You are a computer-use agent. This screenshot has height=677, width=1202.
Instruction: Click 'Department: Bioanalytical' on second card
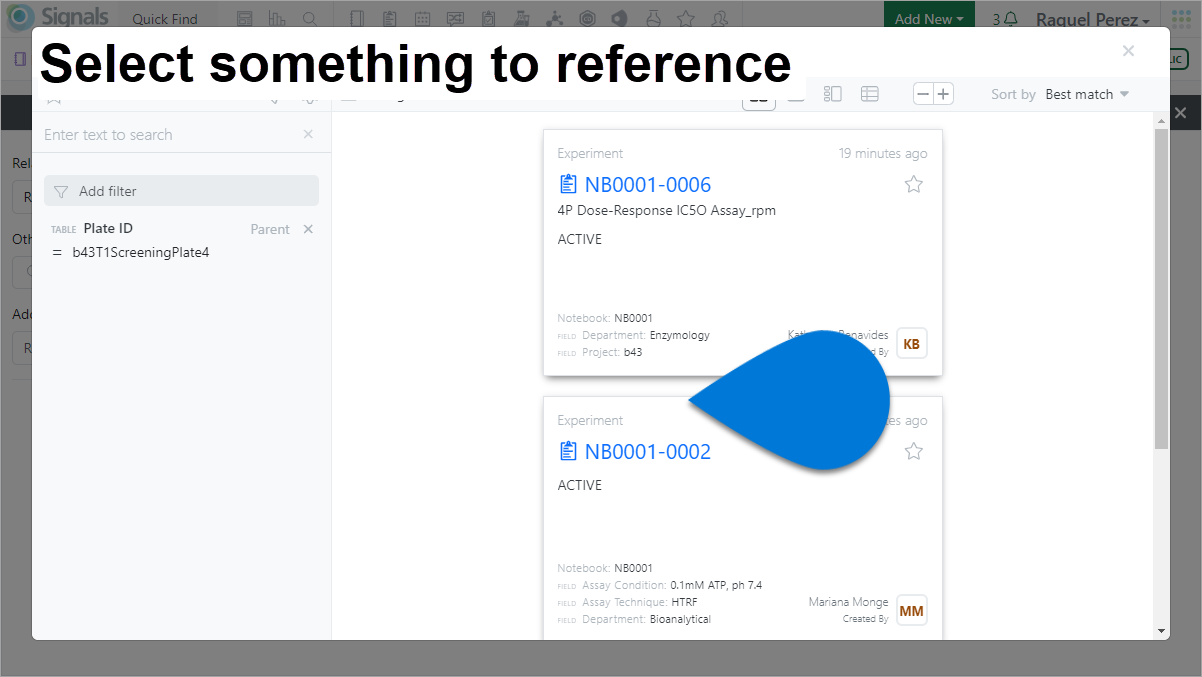(634, 619)
